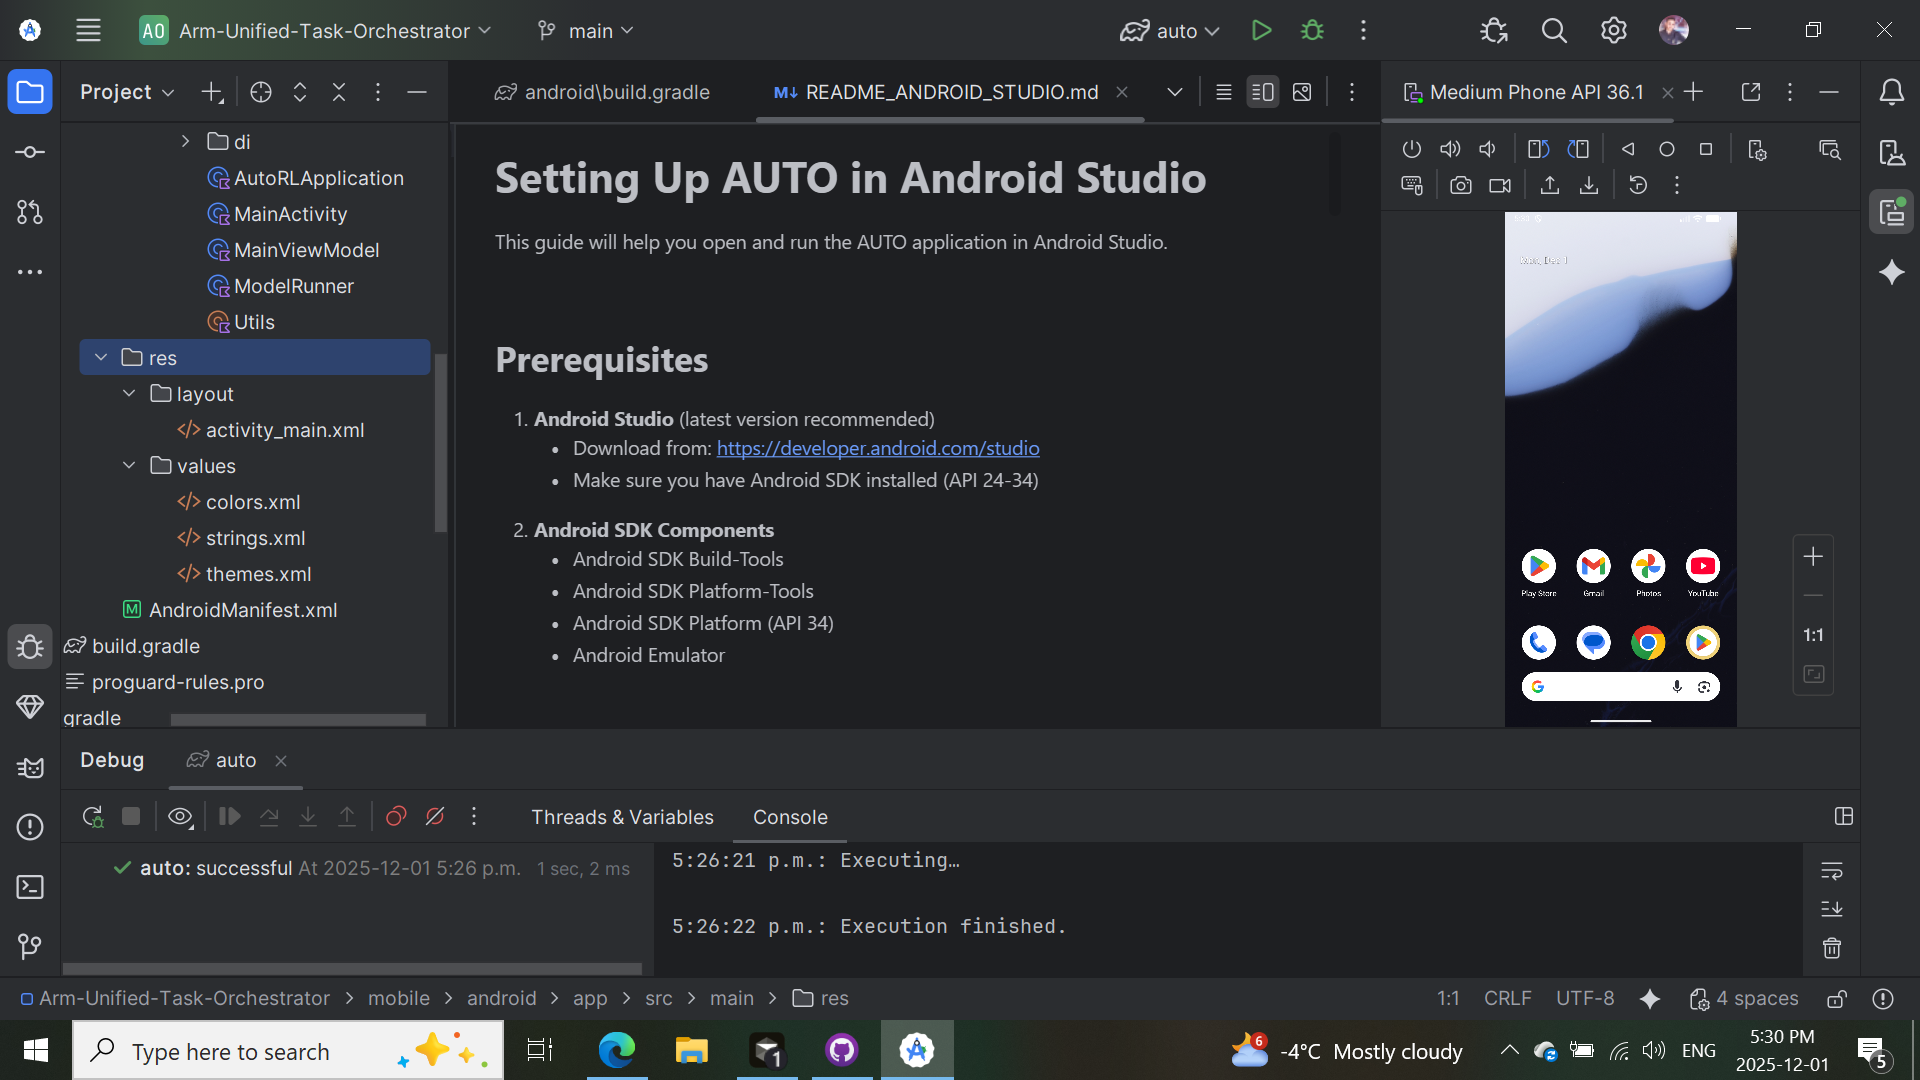Toggle mute breakpoints in Debug toolbar

click(435, 817)
